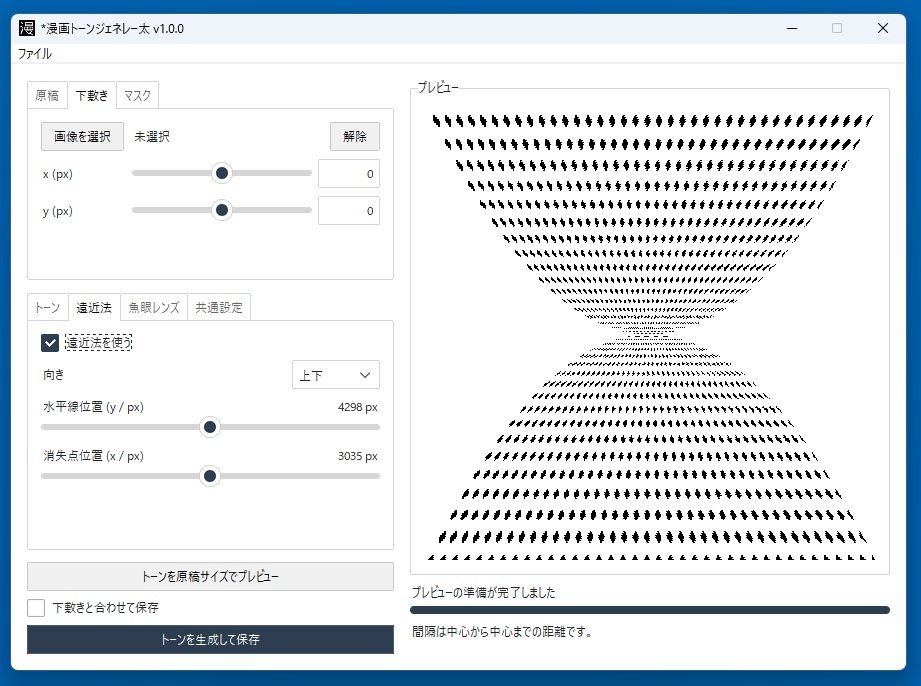Select the 下敷き tab
Image resolution: width=921 pixels, height=686 pixels.
pyautogui.click(x=92, y=95)
